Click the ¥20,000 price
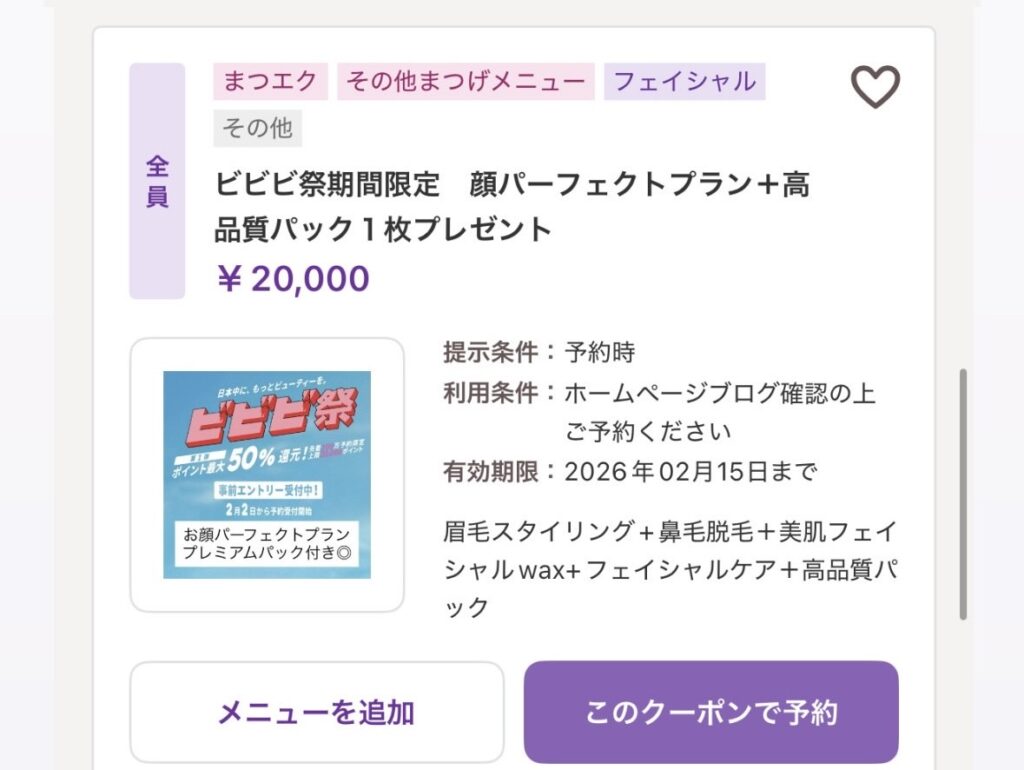 293,279
